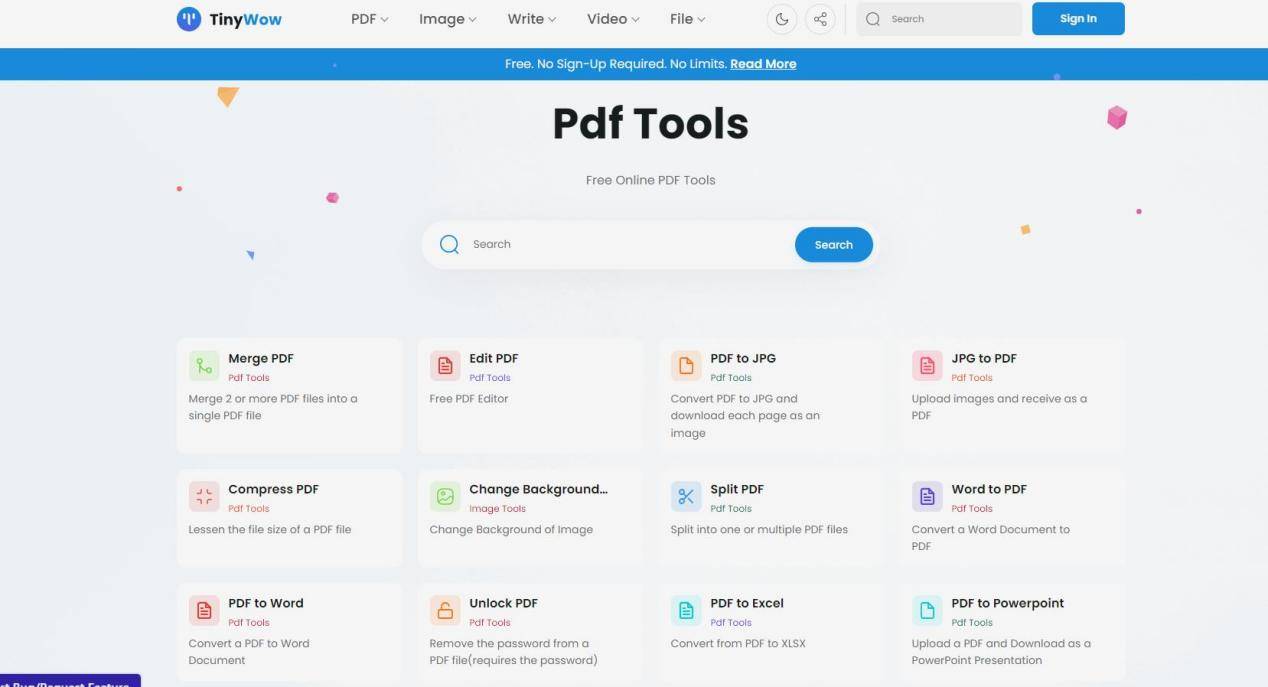Click the Sign In button
Viewport: 1268px width, 687px height.
[1077, 19]
